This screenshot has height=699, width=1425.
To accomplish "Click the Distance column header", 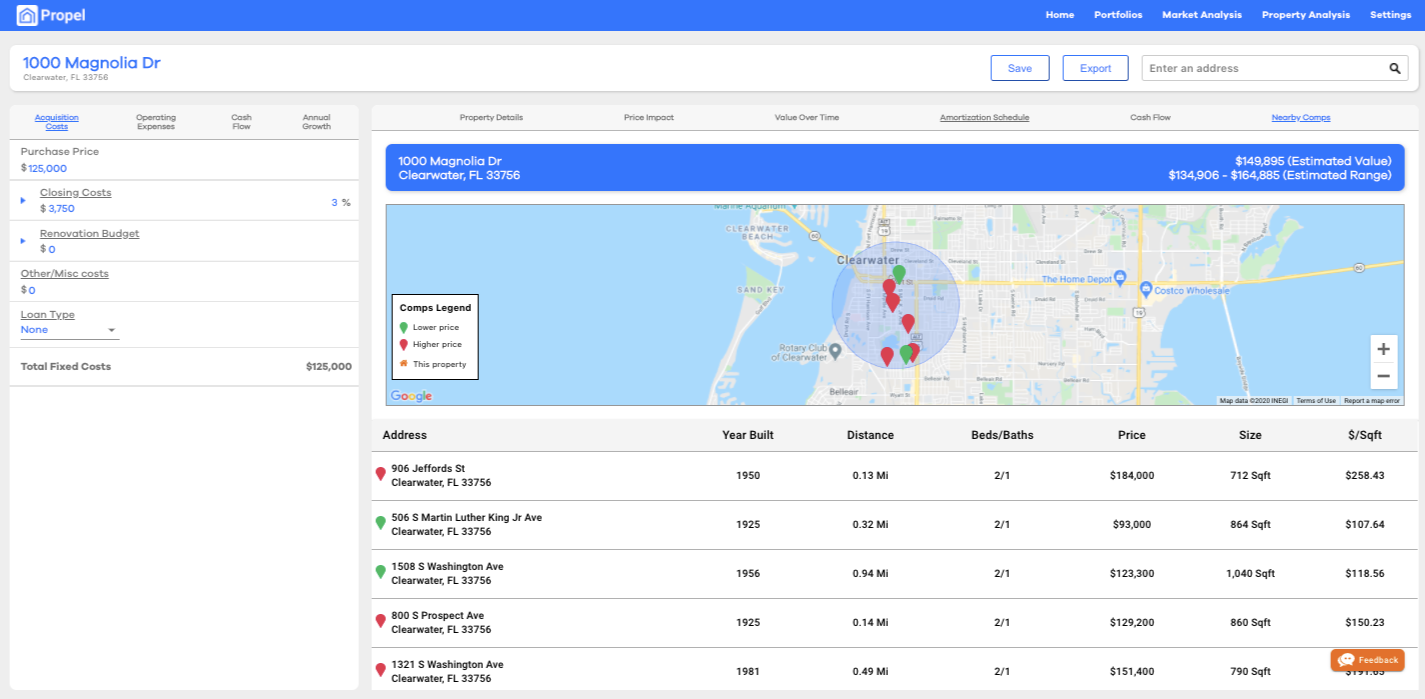I will click(x=870, y=436).
